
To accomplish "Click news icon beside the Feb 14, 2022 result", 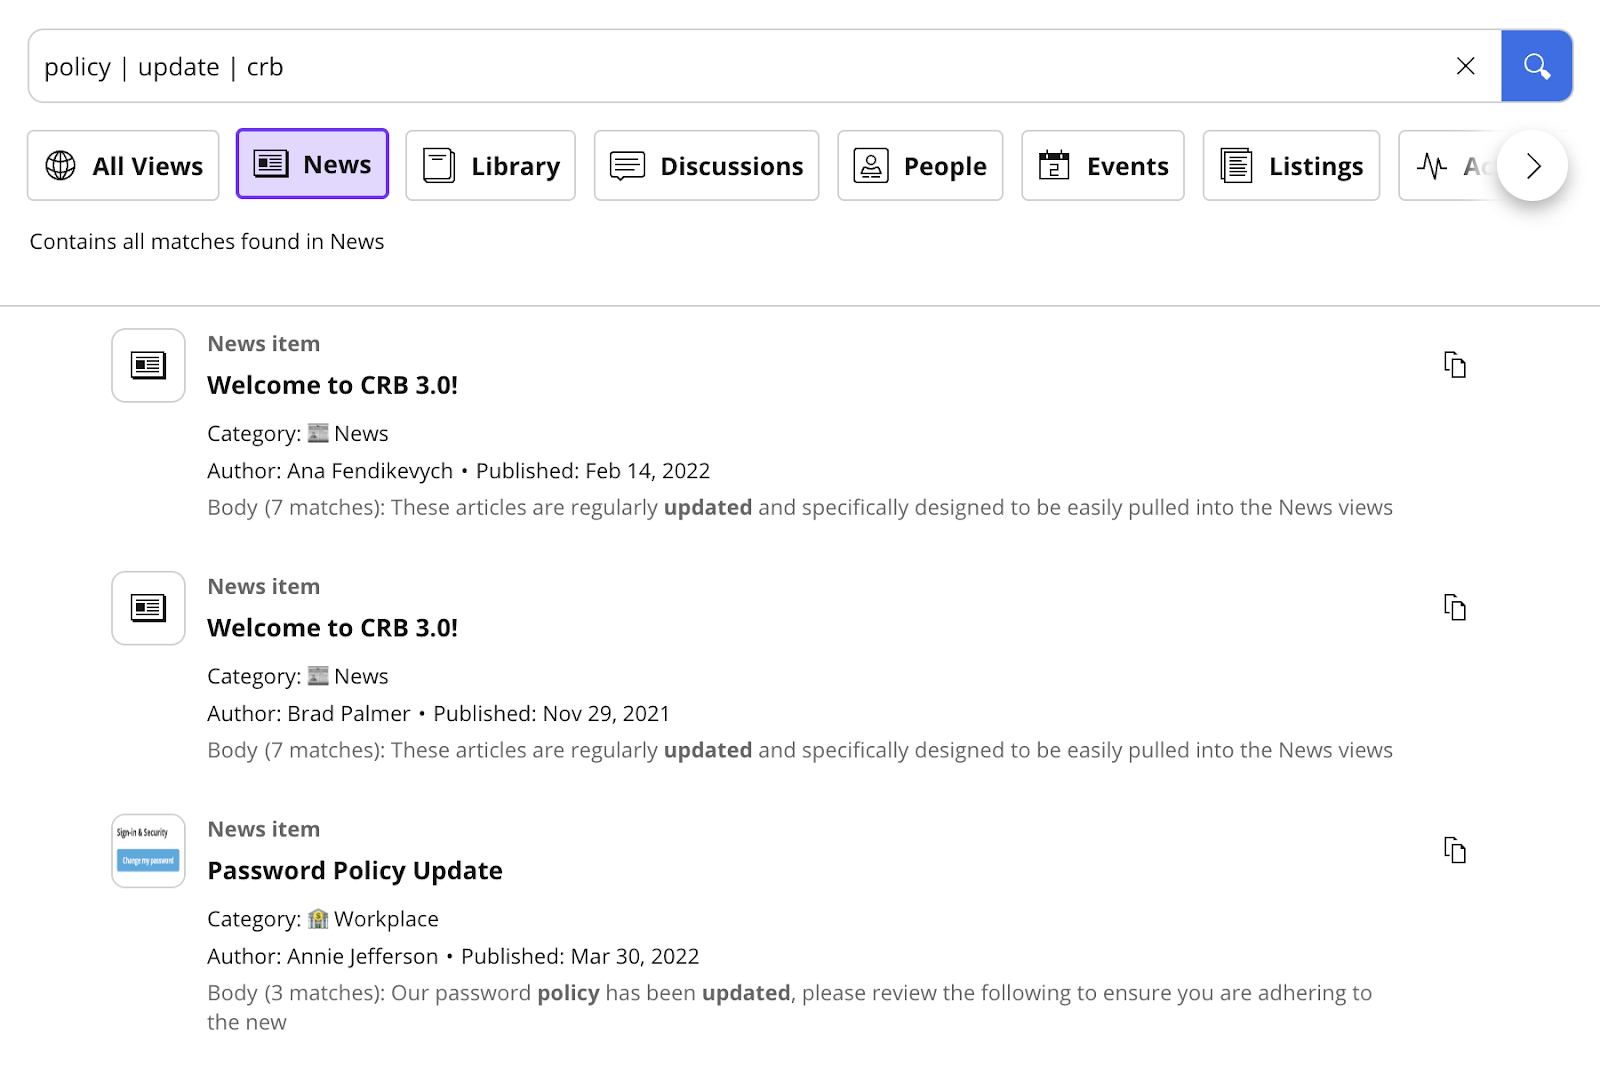I will pyautogui.click(x=148, y=365).
